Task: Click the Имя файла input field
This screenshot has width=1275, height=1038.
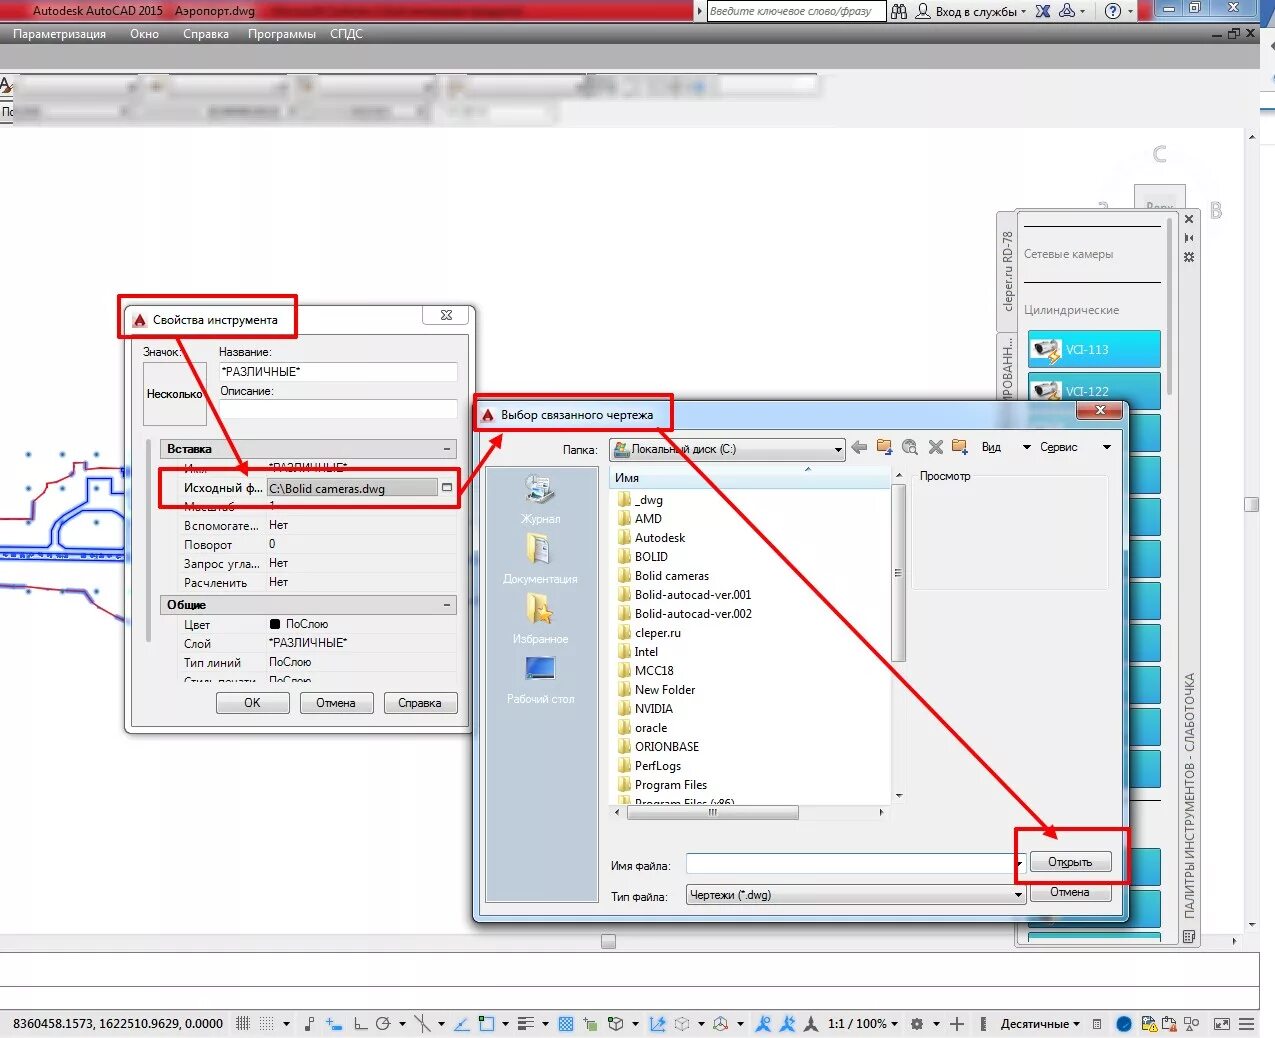Action: point(853,863)
